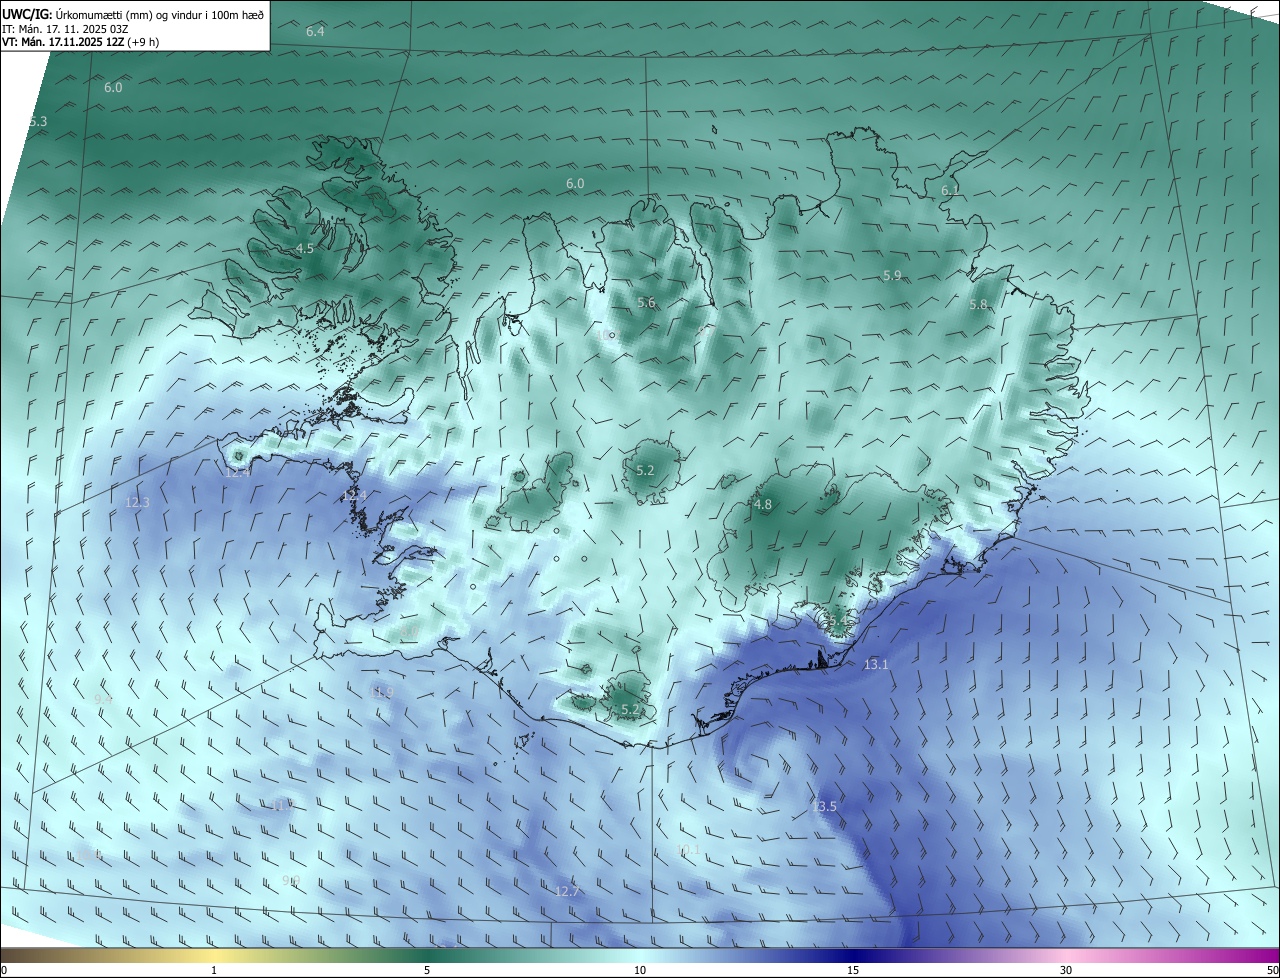1280x978 pixels.
Task: Click the 13.1 value label off the southeast coast
Action: [876, 664]
